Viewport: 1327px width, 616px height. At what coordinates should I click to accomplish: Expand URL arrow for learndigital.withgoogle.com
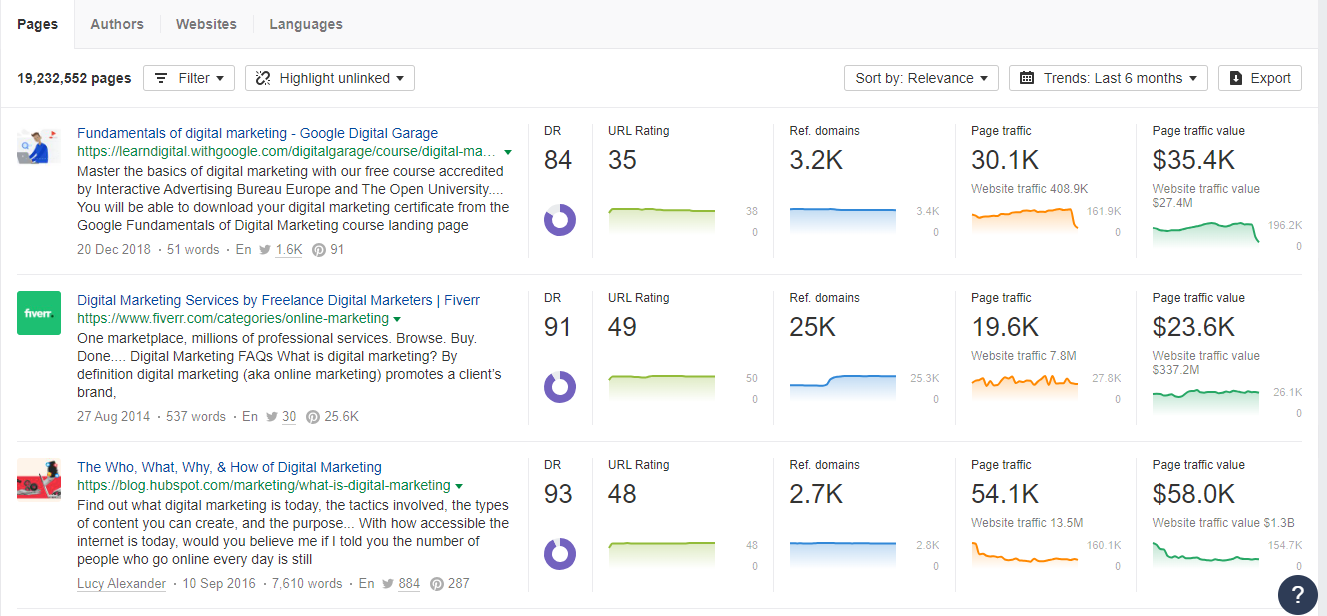point(508,152)
